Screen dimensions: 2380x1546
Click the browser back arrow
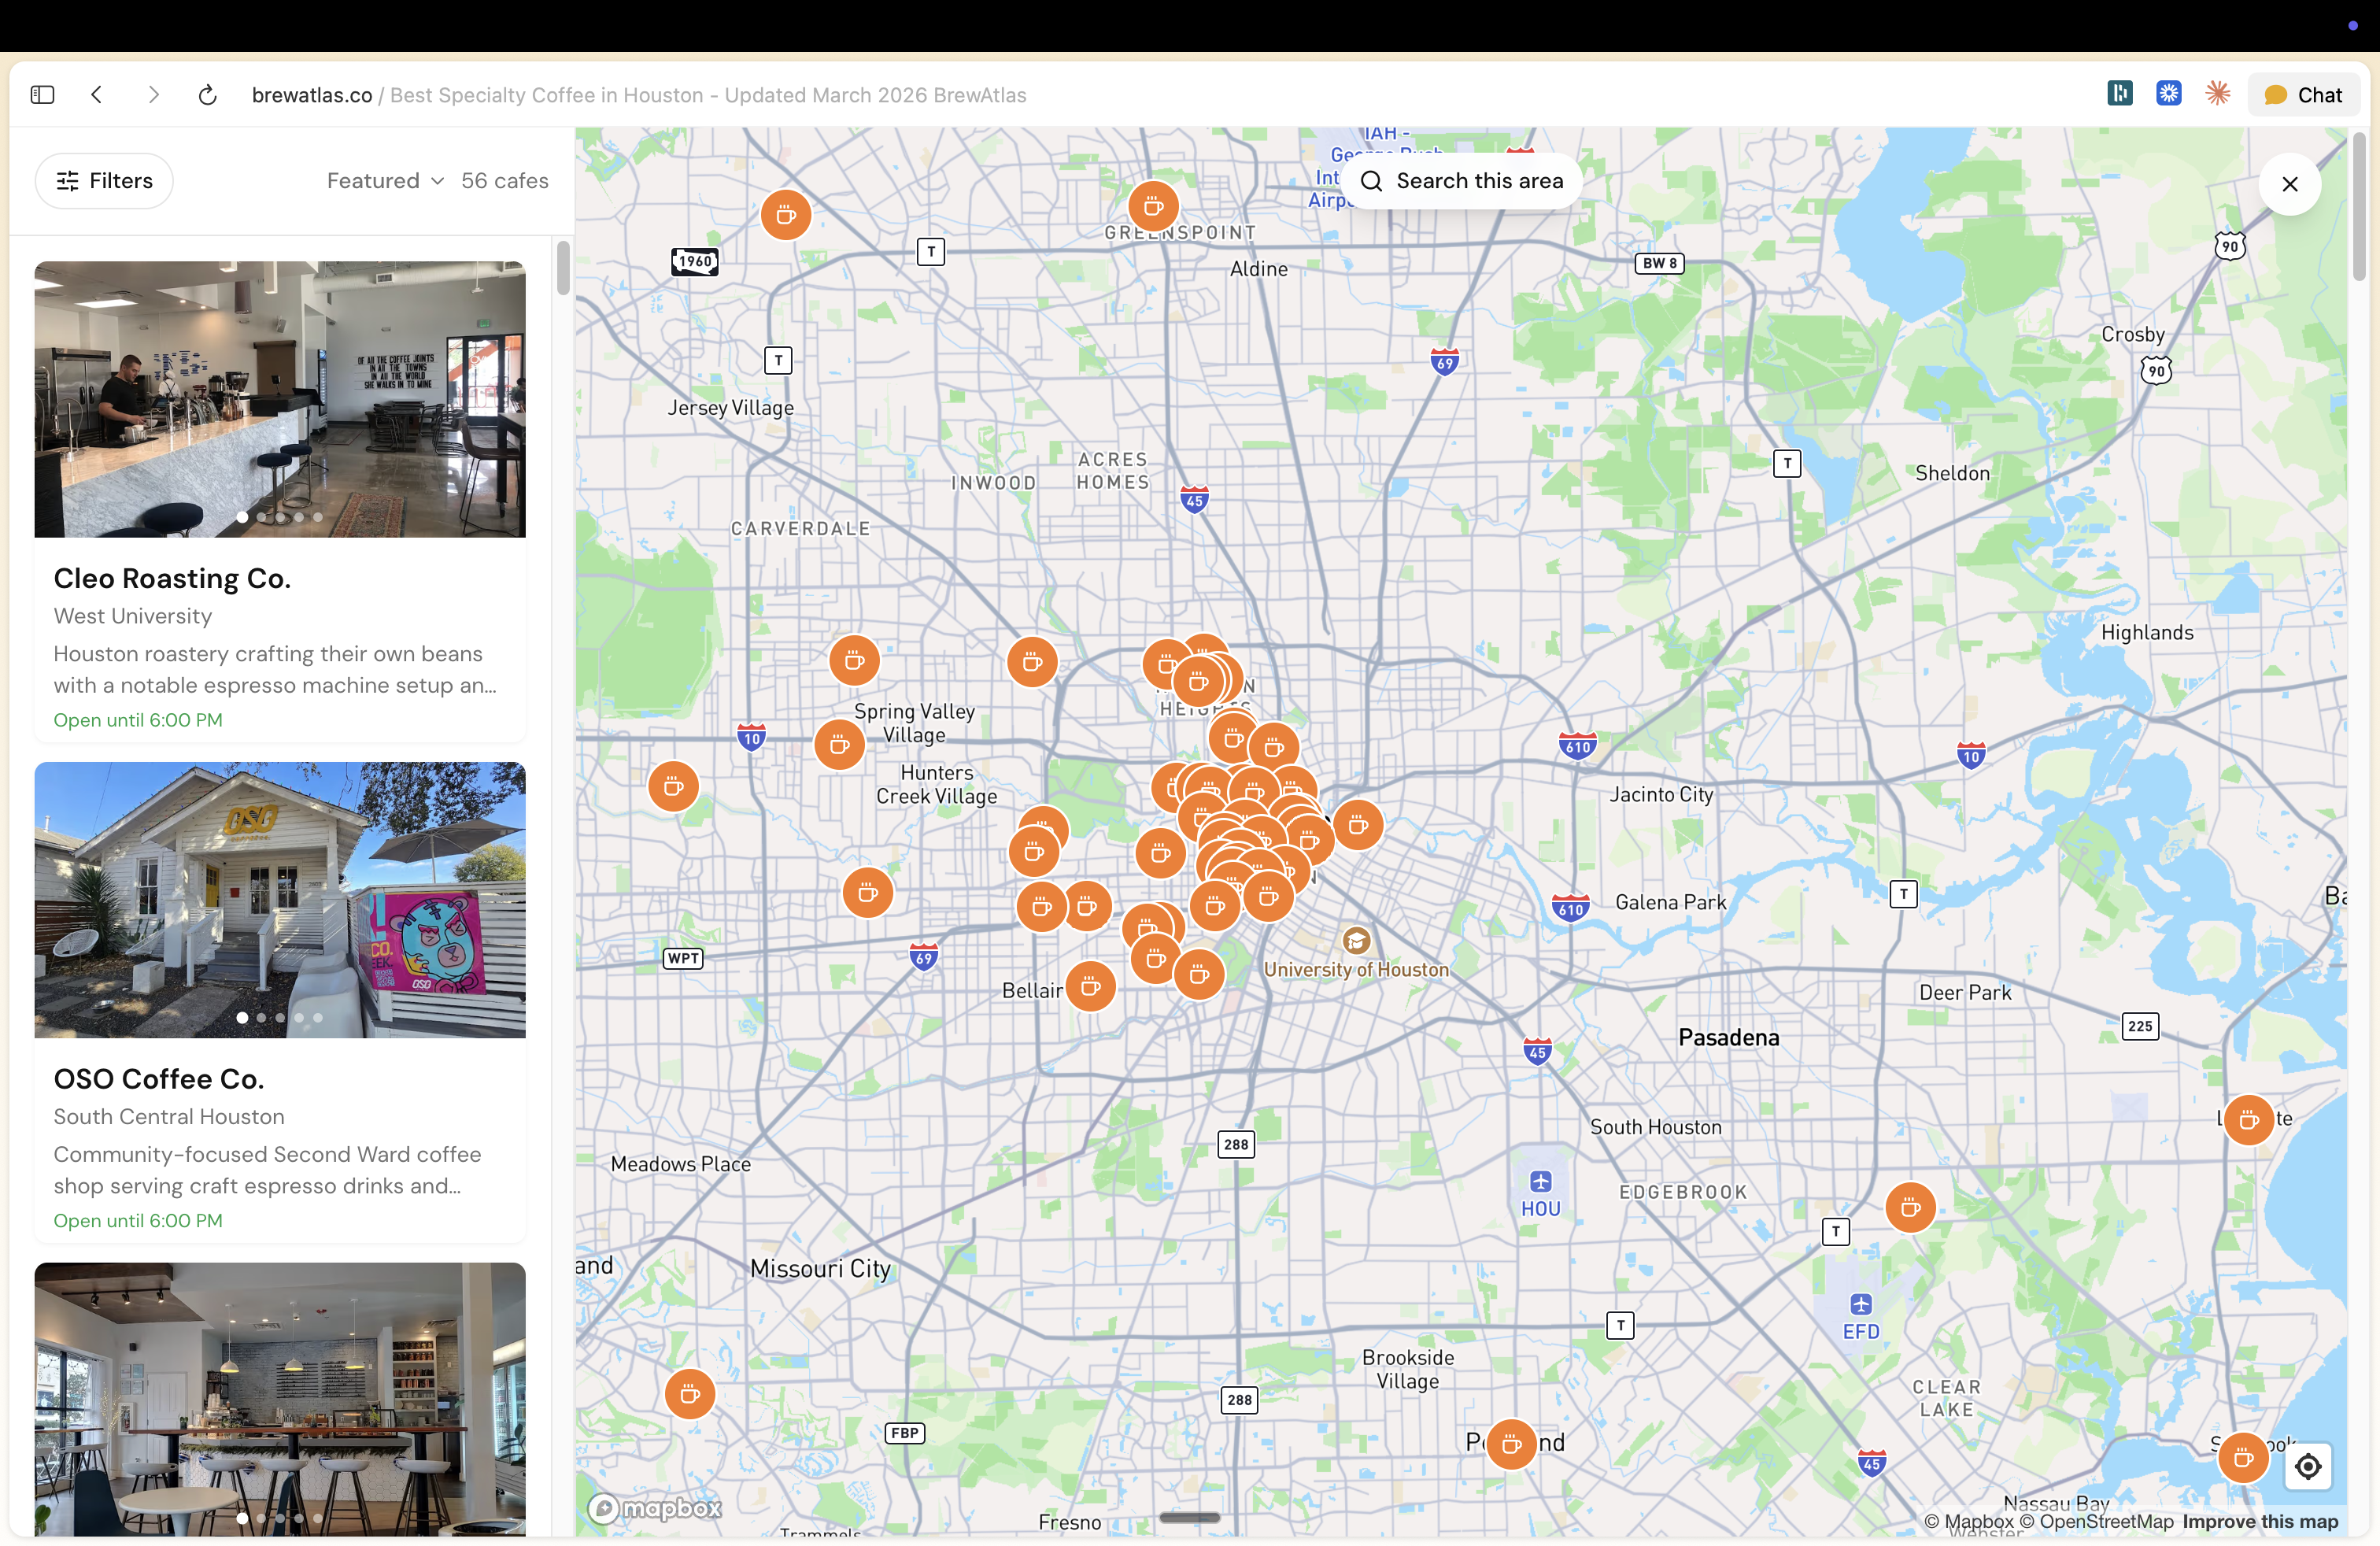(x=97, y=95)
